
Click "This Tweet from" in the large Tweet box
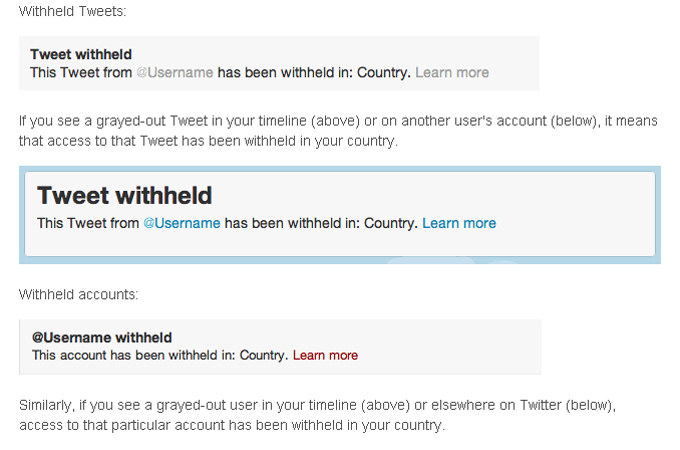coord(88,223)
